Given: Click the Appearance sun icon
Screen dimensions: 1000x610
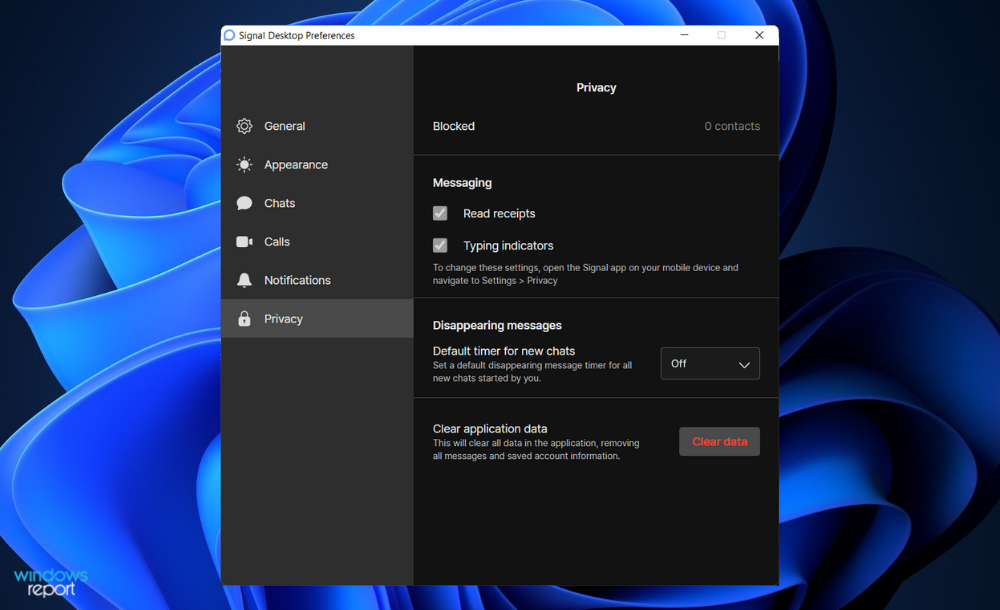Looking at the screenshot, I should pyautogui.click(x=244, y=165).
